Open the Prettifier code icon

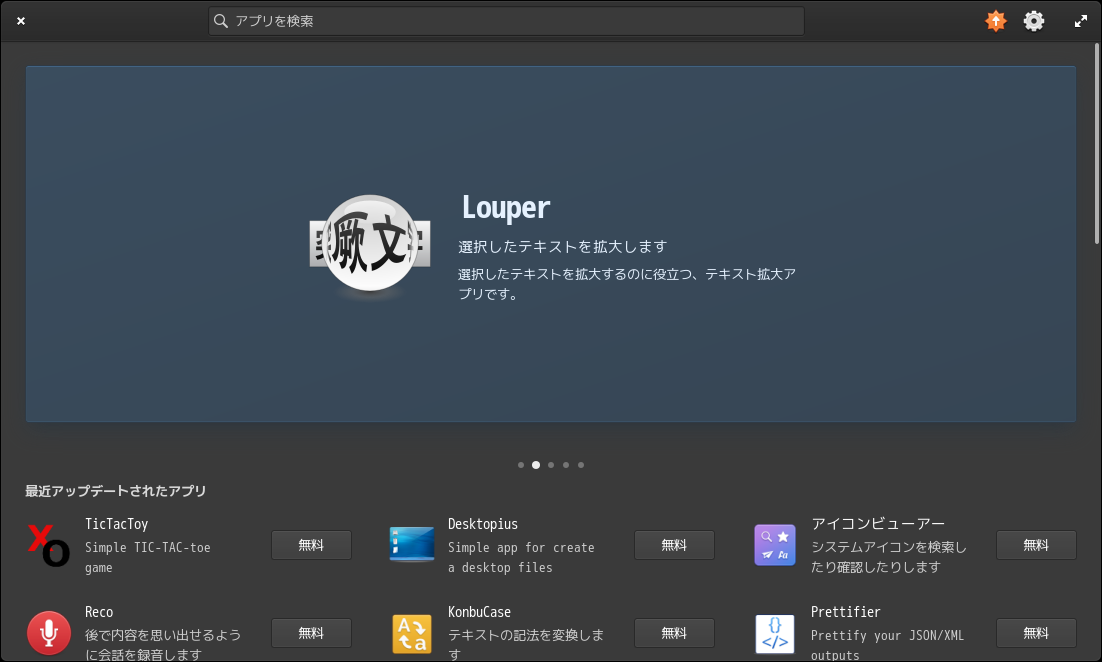click(x=774, y=633)
